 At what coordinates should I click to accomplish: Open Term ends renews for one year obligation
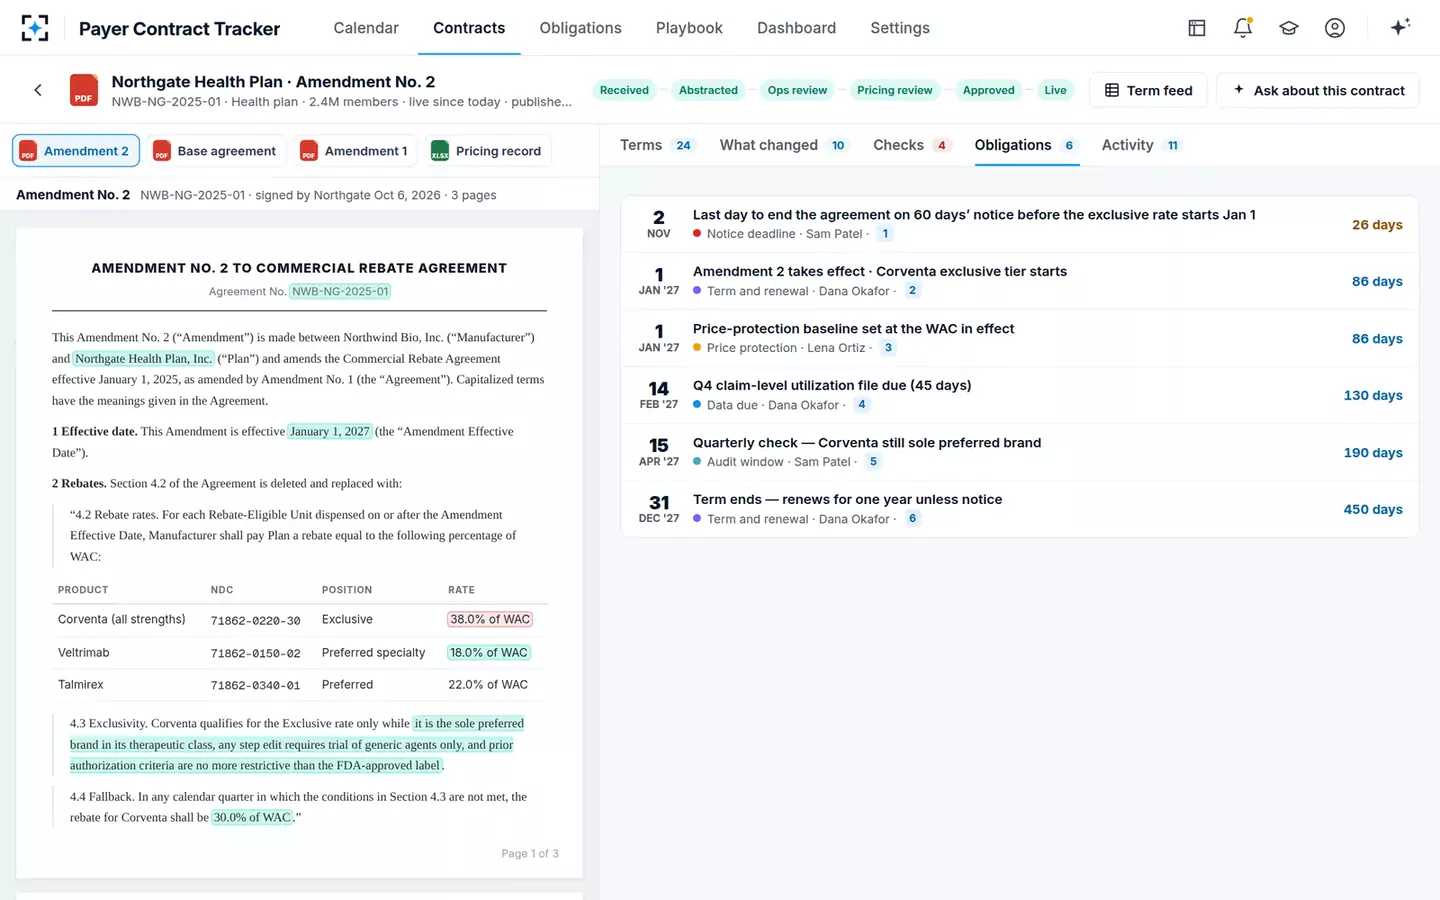pyautogui.click(x=1020, y=509)
